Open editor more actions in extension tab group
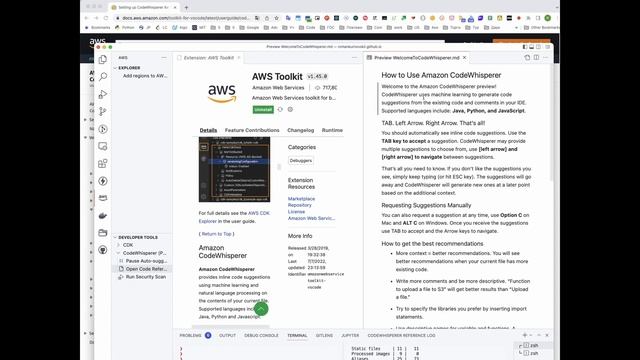 [x=354, y=58]
